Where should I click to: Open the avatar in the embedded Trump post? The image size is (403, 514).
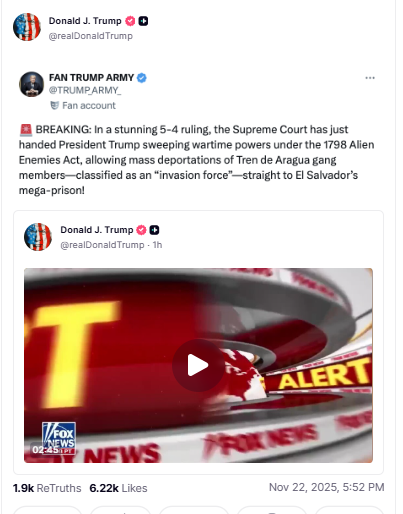point(38,237)
